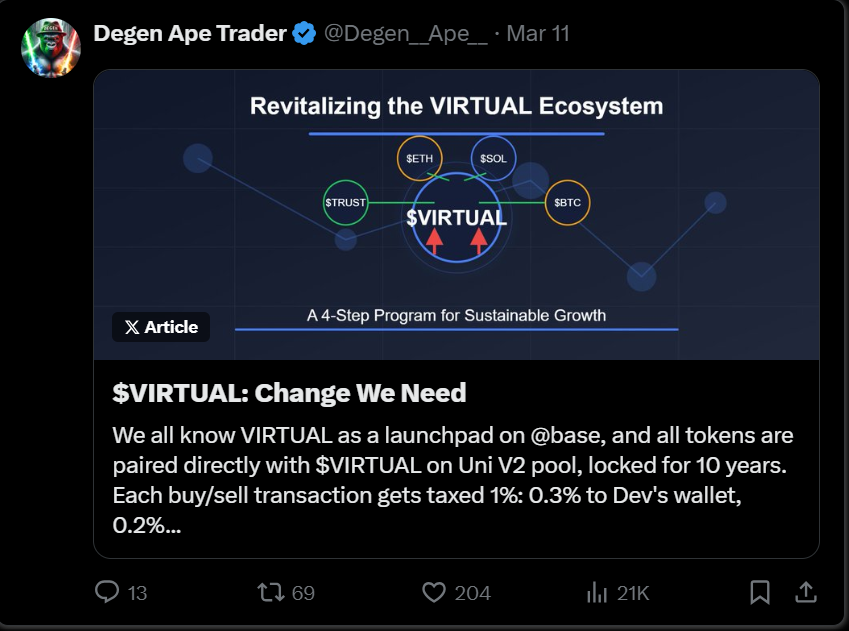Open Degen Ape Trader's avatar picture
The height and width of the screenshot is (631, 849).
tap(50, 46)
